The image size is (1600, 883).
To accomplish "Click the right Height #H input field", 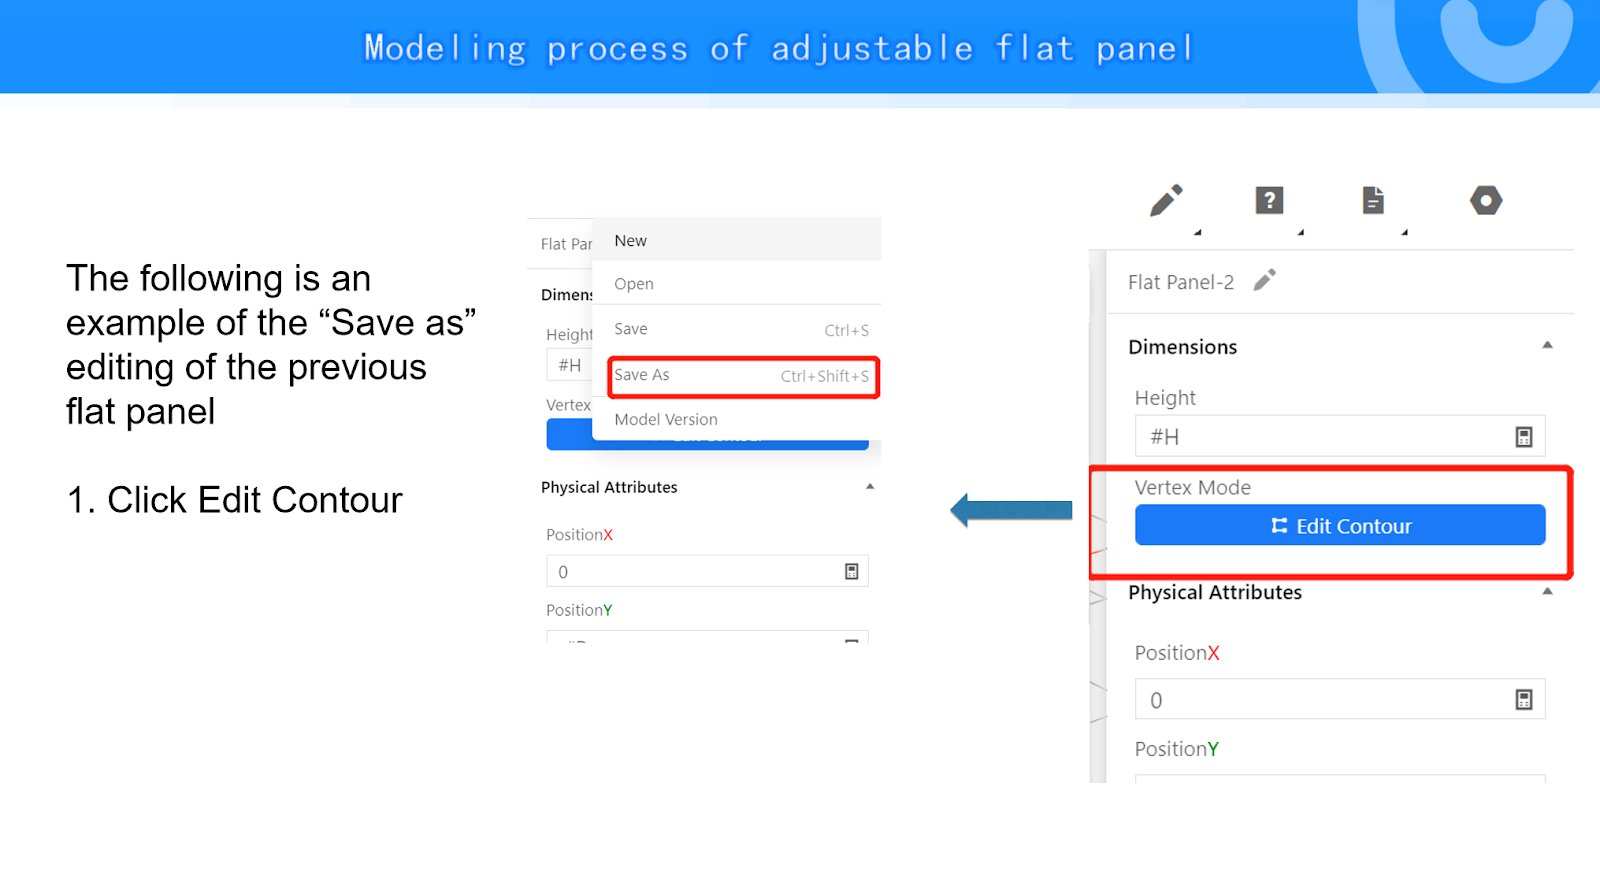I will [1320, 437].
